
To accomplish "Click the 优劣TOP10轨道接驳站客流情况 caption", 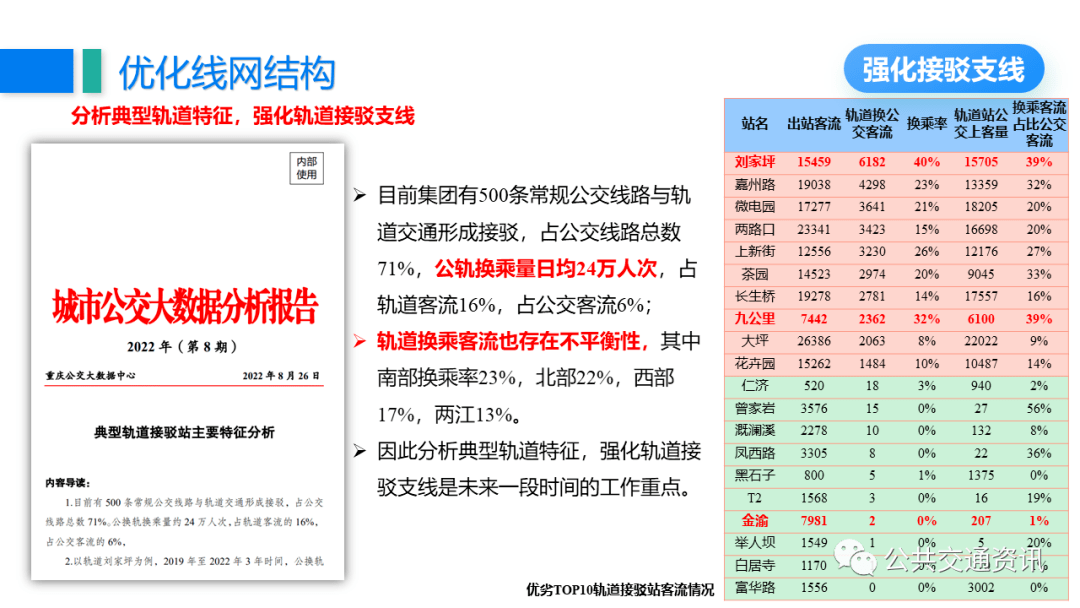I will pyautogui.click(x=620, y=589).
